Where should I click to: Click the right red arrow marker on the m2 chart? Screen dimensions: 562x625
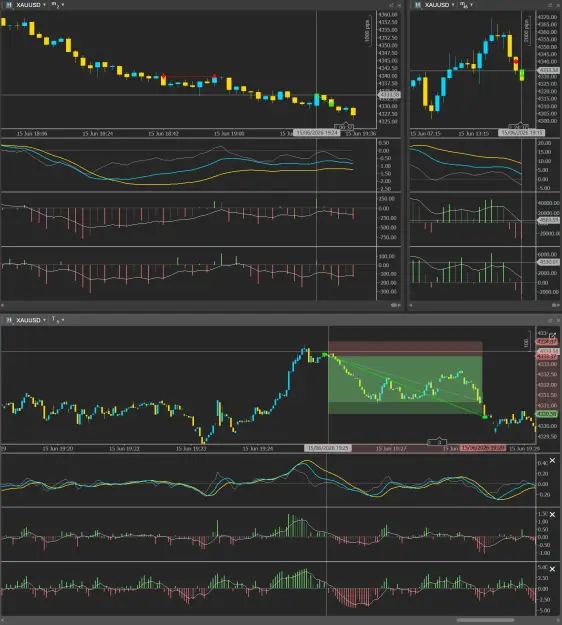point(214,75)
